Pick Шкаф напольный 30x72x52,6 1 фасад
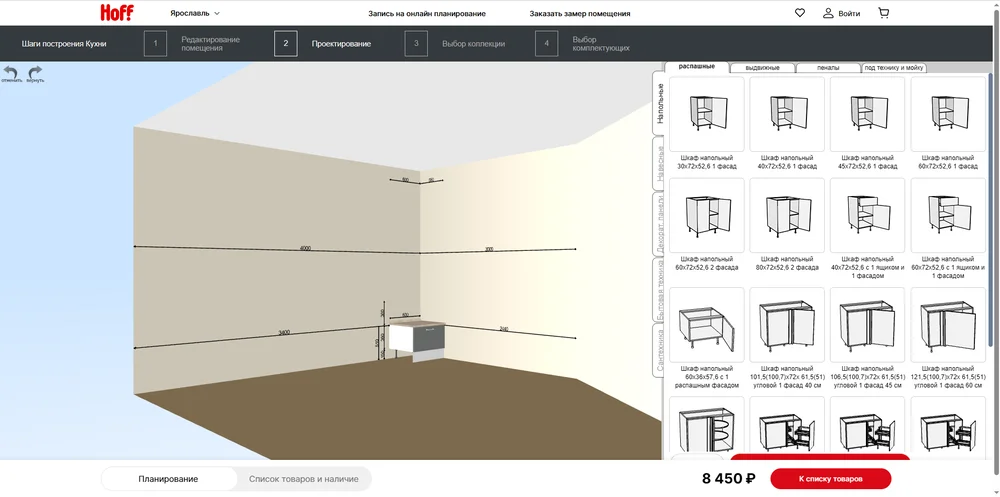Screen dimensions: 1000x497 (706, 114)
